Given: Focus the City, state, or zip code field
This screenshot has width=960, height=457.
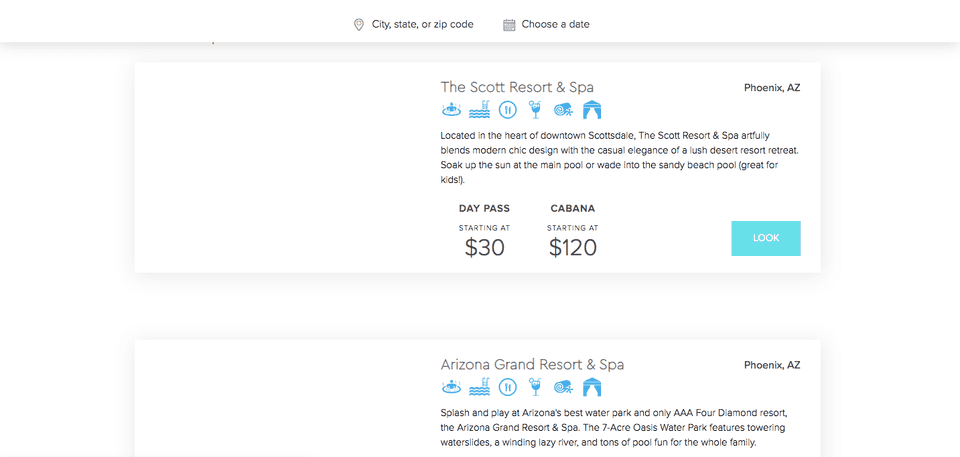Looking at the screenshot, I should [422, 25].
